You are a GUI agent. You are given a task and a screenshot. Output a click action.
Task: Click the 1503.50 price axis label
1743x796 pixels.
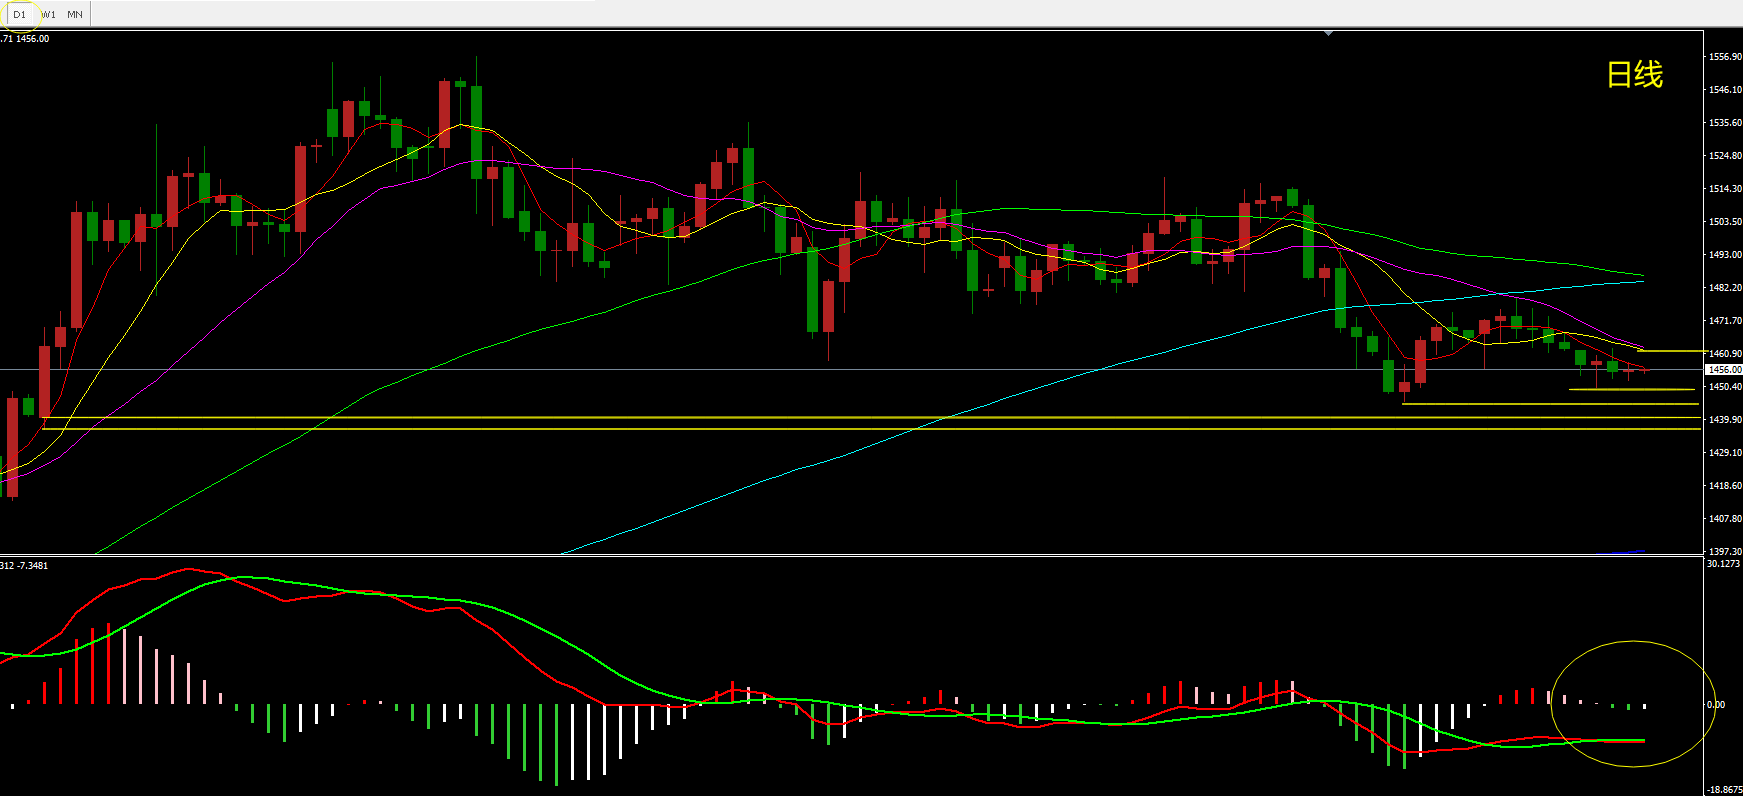tap(1725, 222)
